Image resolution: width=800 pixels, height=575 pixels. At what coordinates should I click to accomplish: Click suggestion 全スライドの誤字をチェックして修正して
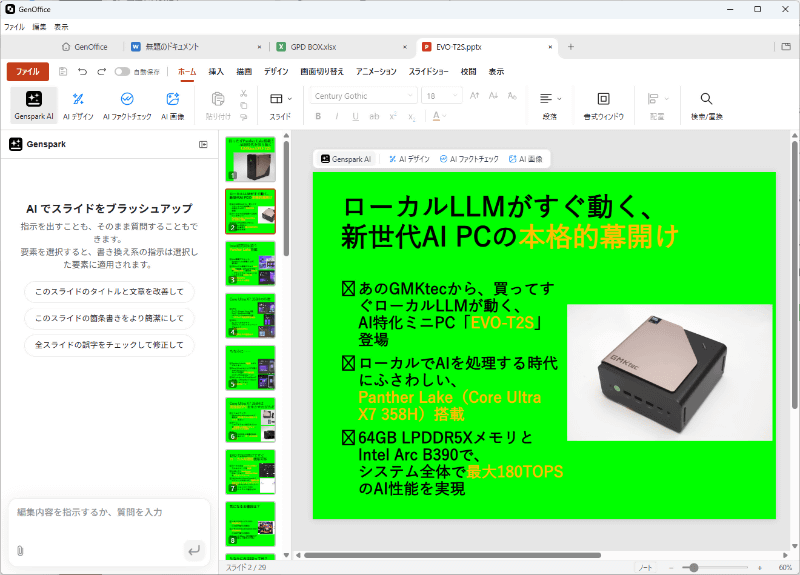click(109, 345)
